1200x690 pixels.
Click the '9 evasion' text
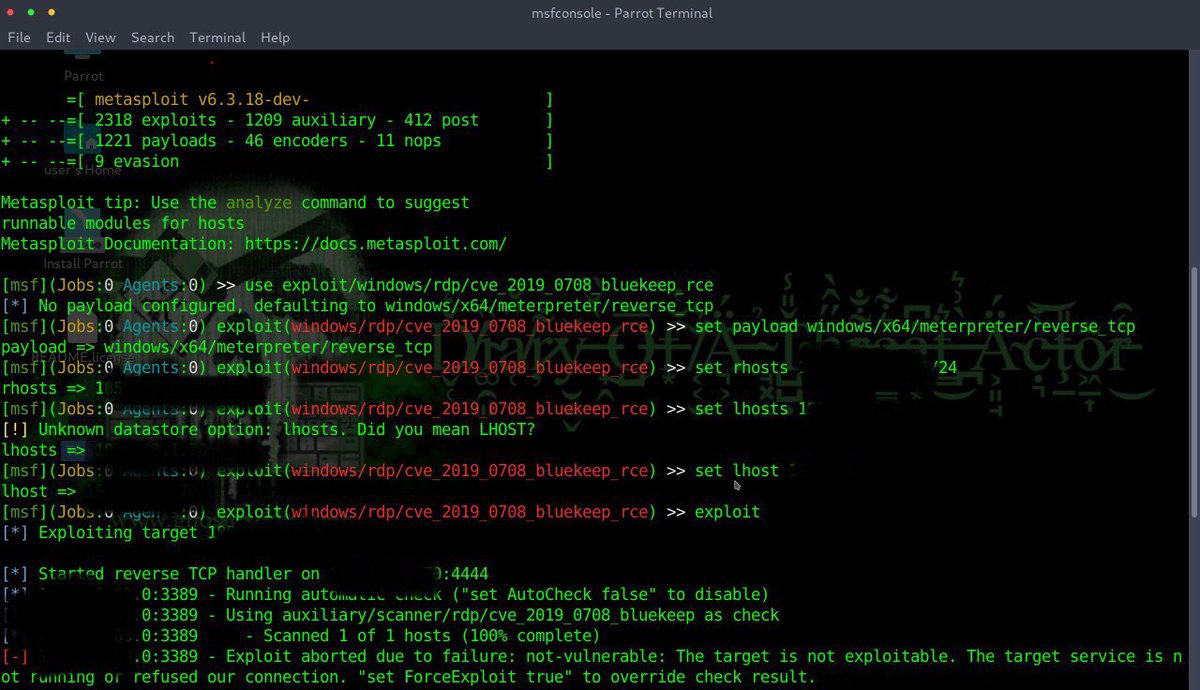coord(136,161)
